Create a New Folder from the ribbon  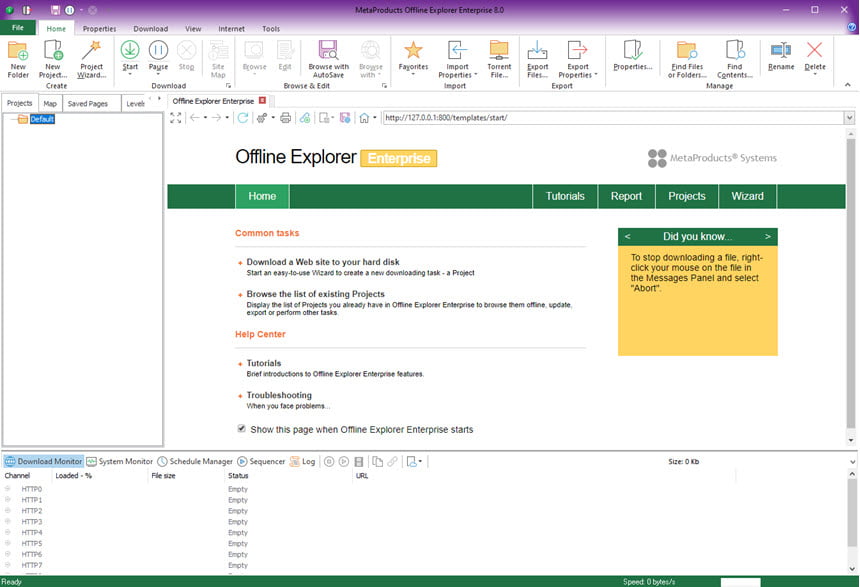pos(18,59)
